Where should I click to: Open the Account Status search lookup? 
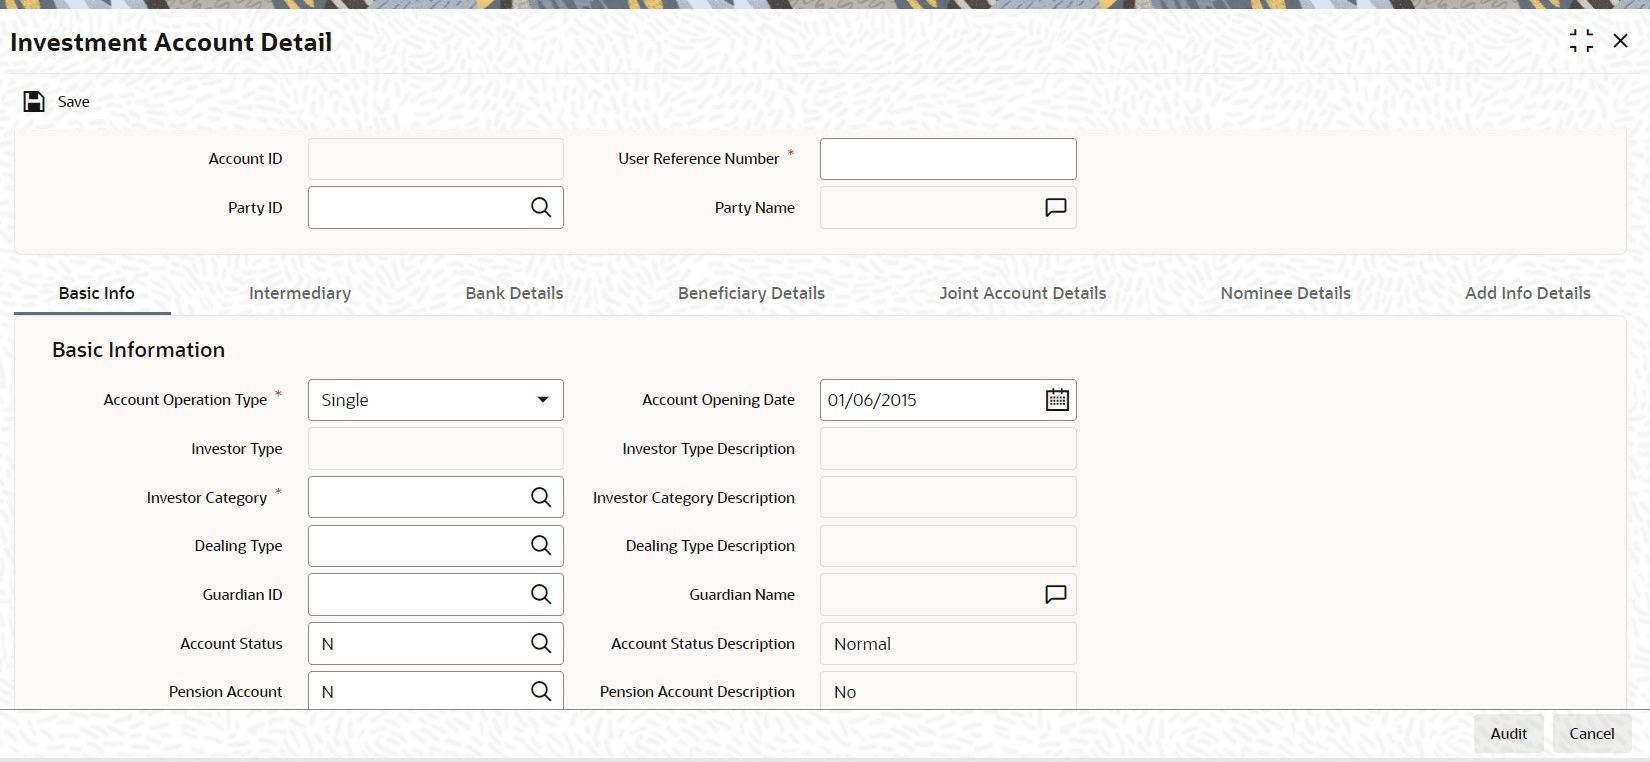coord(541,643)
